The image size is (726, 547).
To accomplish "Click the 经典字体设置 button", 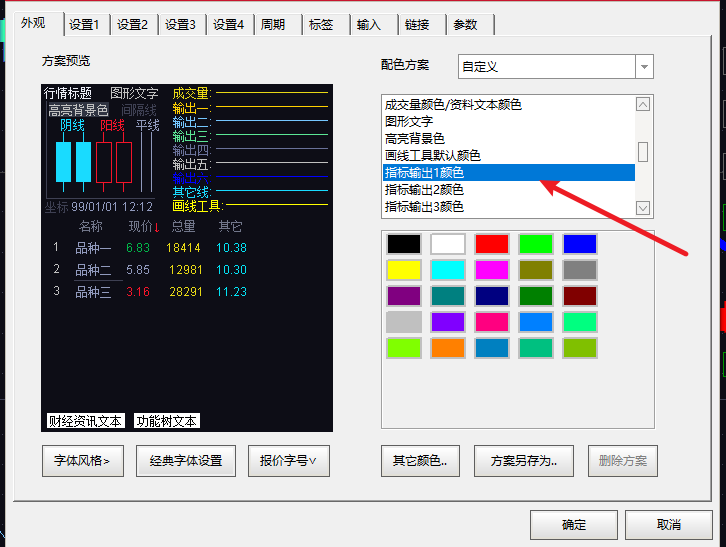I will point(186,461).
